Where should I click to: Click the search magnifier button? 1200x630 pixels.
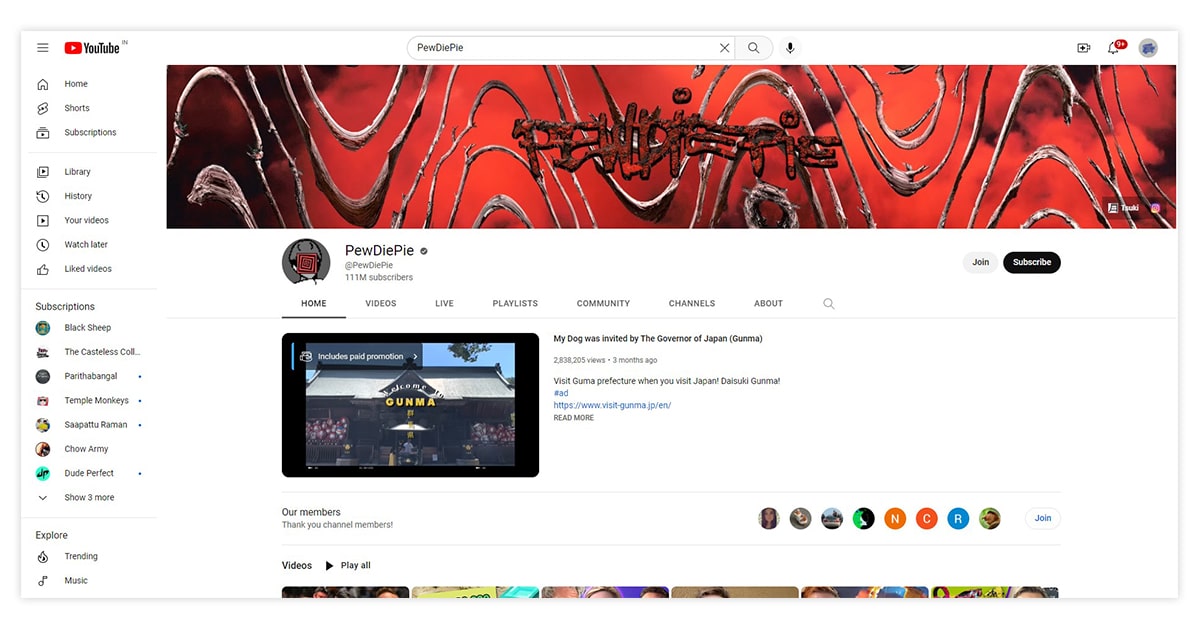point(753,48)
